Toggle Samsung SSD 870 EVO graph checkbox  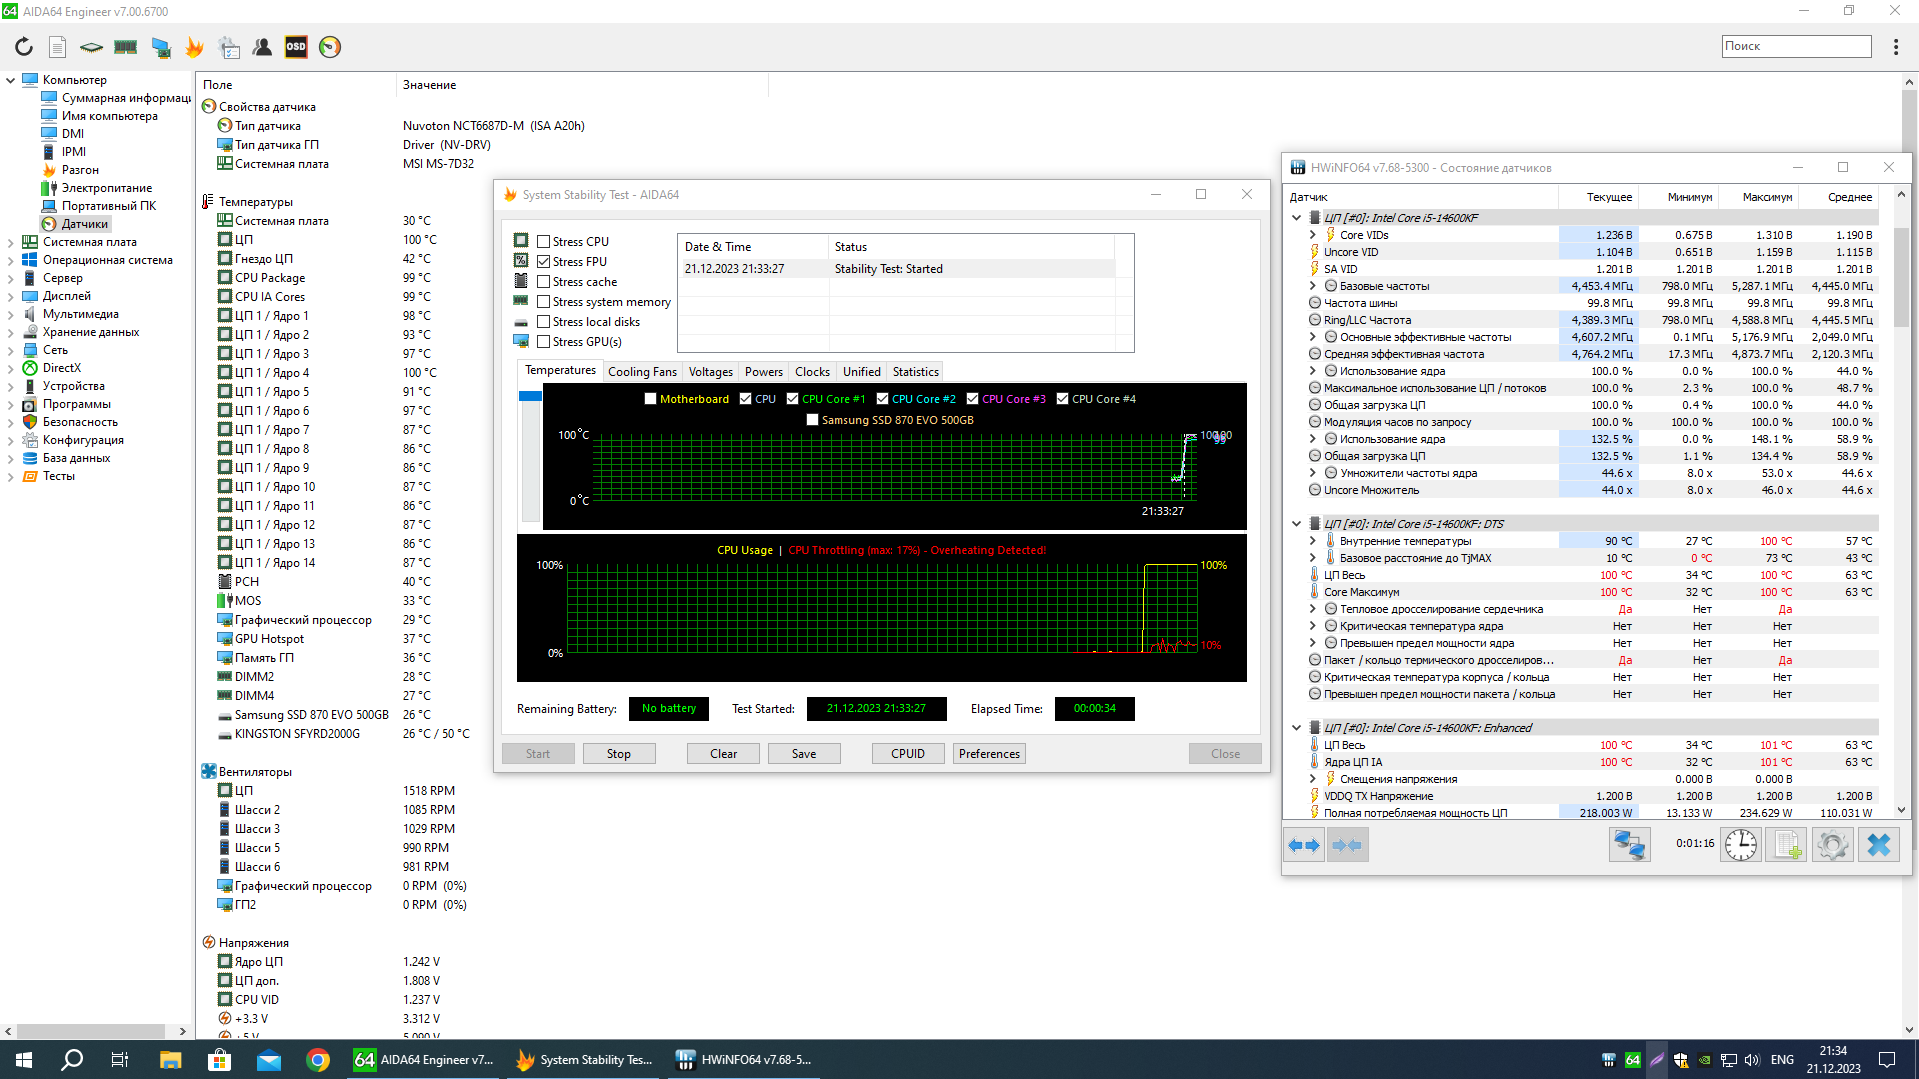click(813, 420)
